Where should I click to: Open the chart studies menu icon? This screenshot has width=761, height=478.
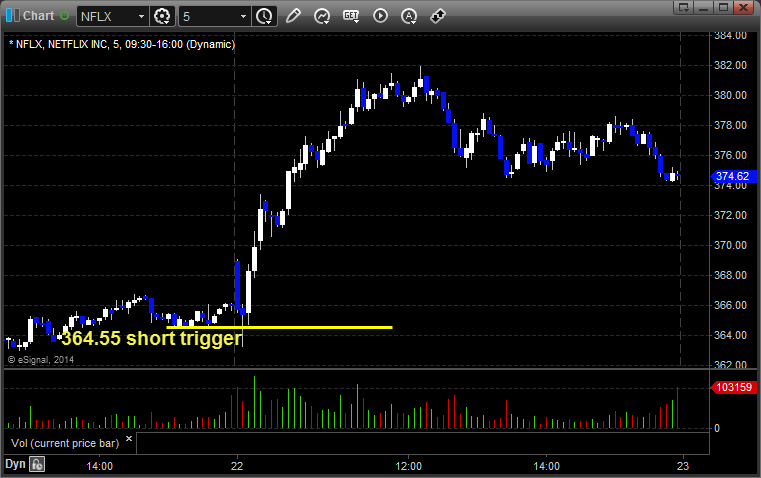tap(322, 16)
